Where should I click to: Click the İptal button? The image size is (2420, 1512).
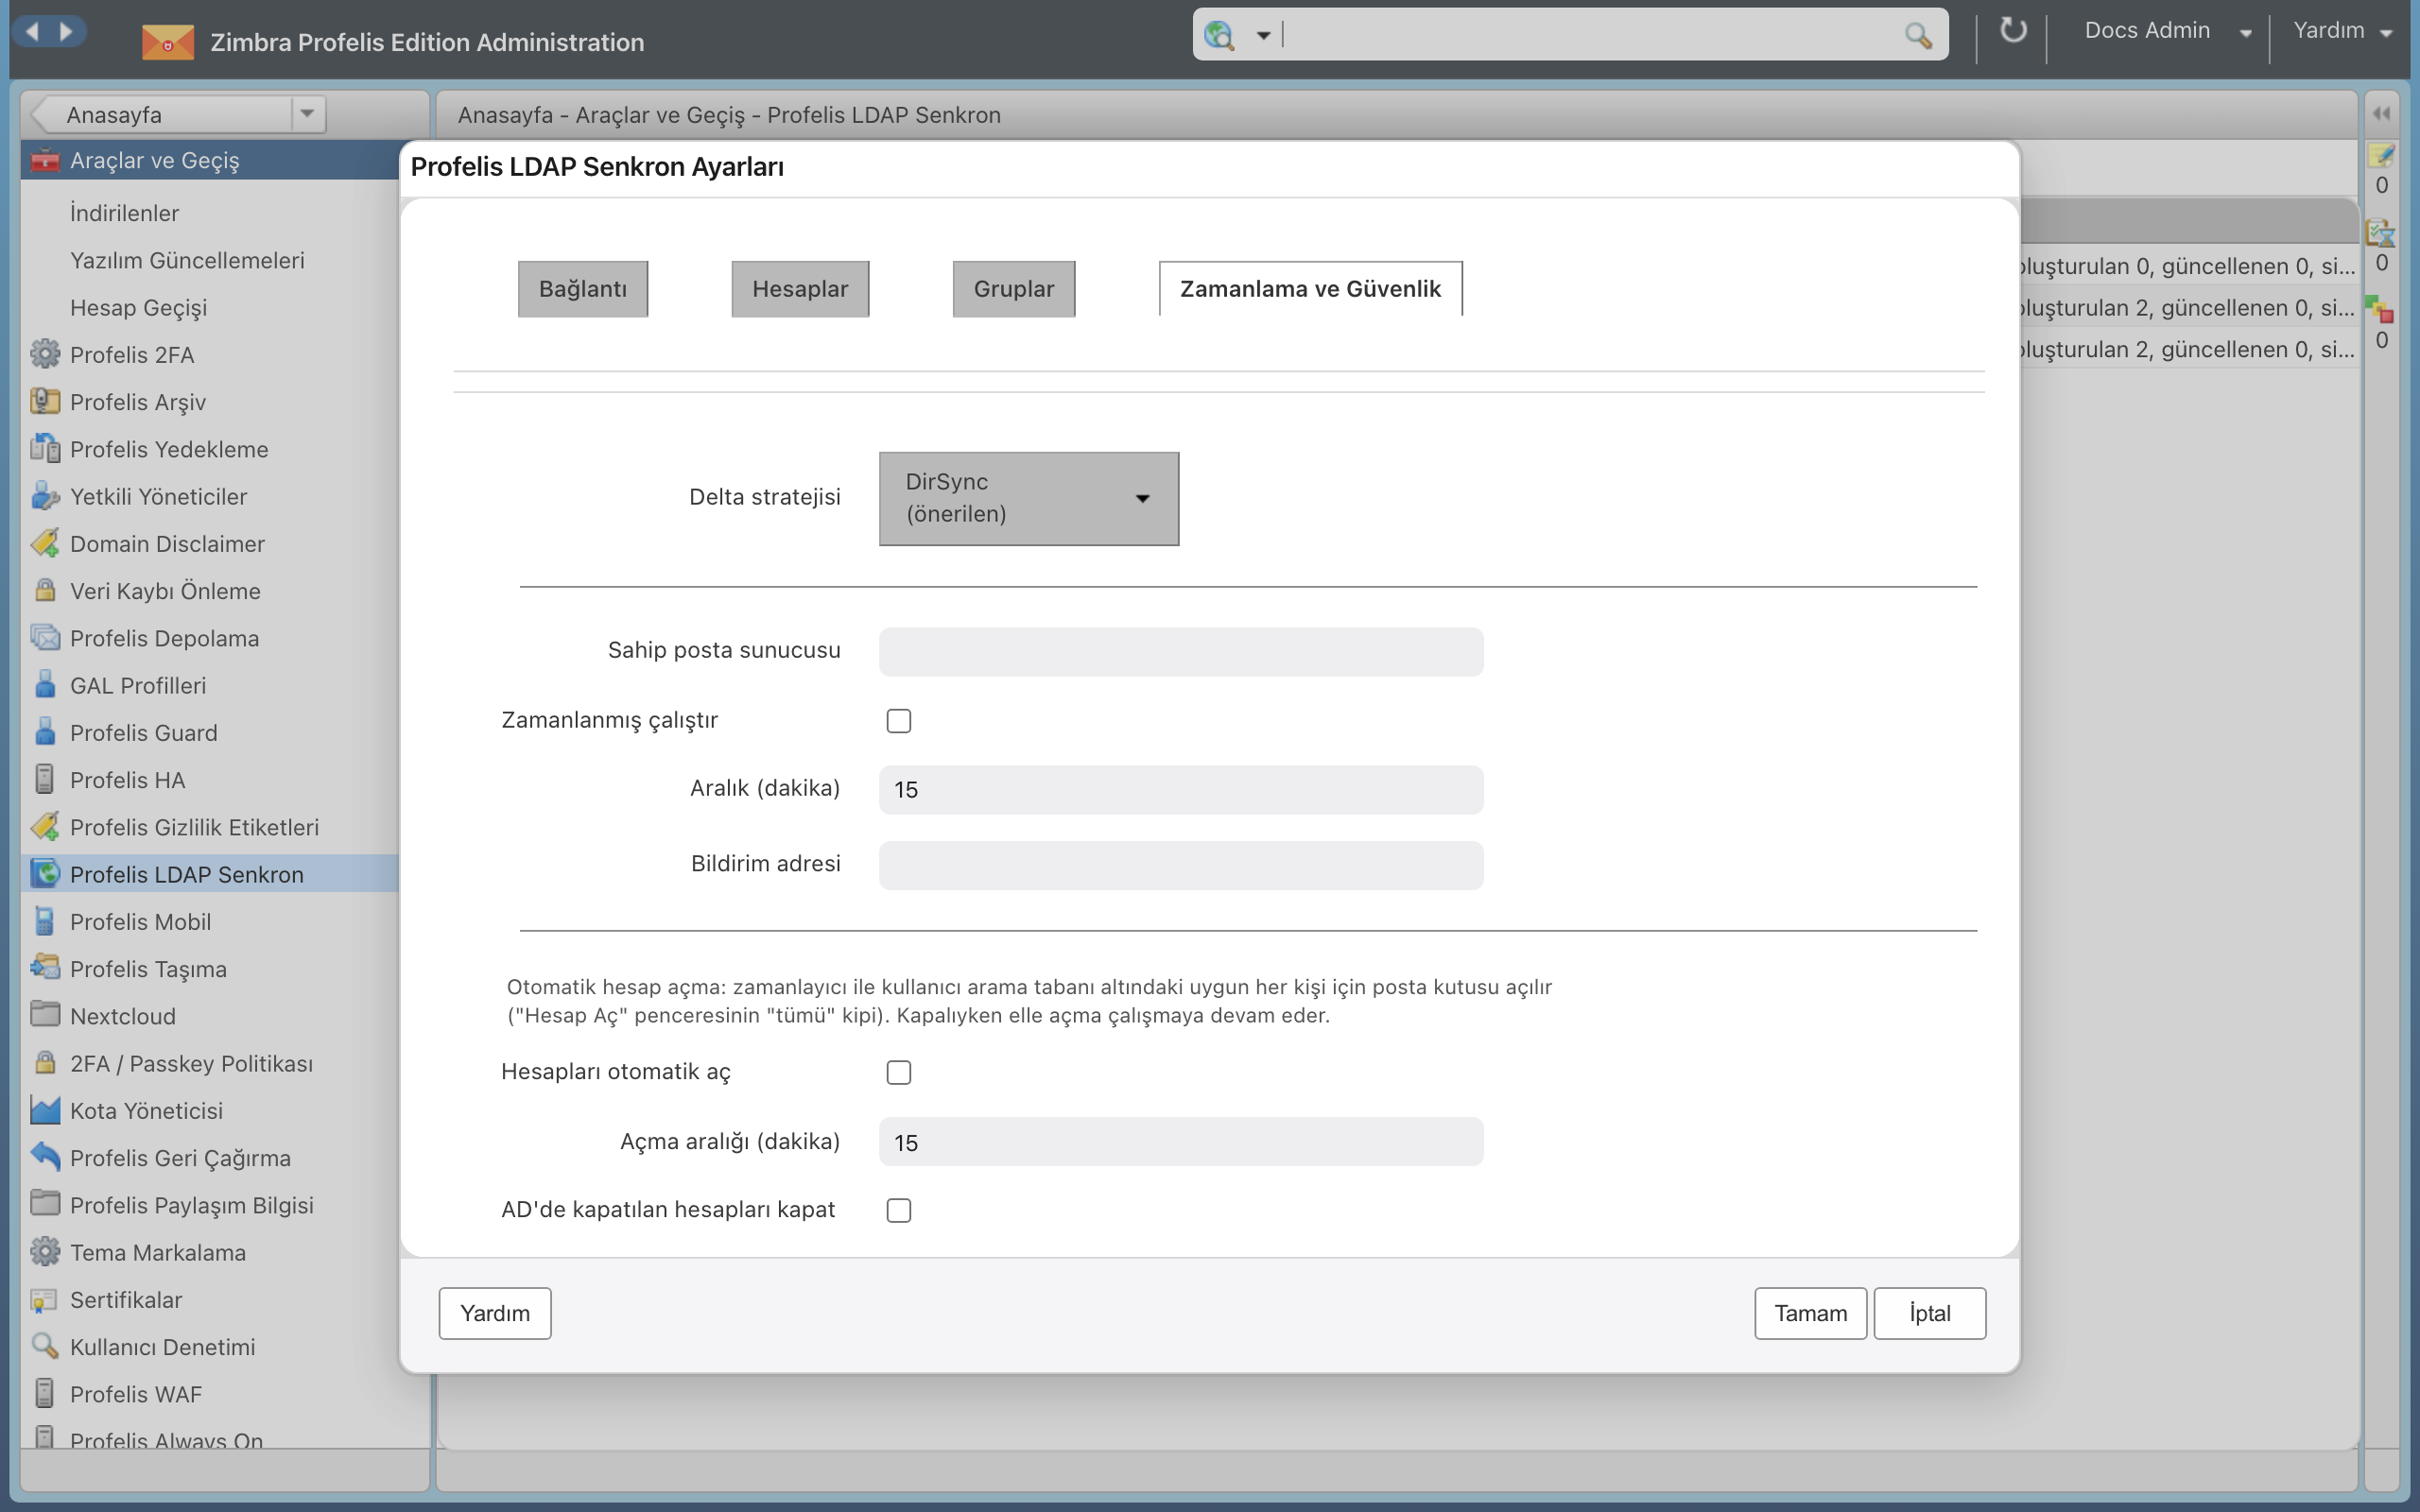1929,1313
